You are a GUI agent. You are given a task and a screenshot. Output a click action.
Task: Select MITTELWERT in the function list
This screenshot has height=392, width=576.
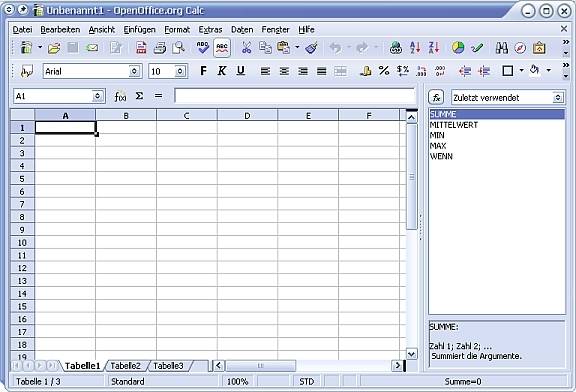pos(454,125)
